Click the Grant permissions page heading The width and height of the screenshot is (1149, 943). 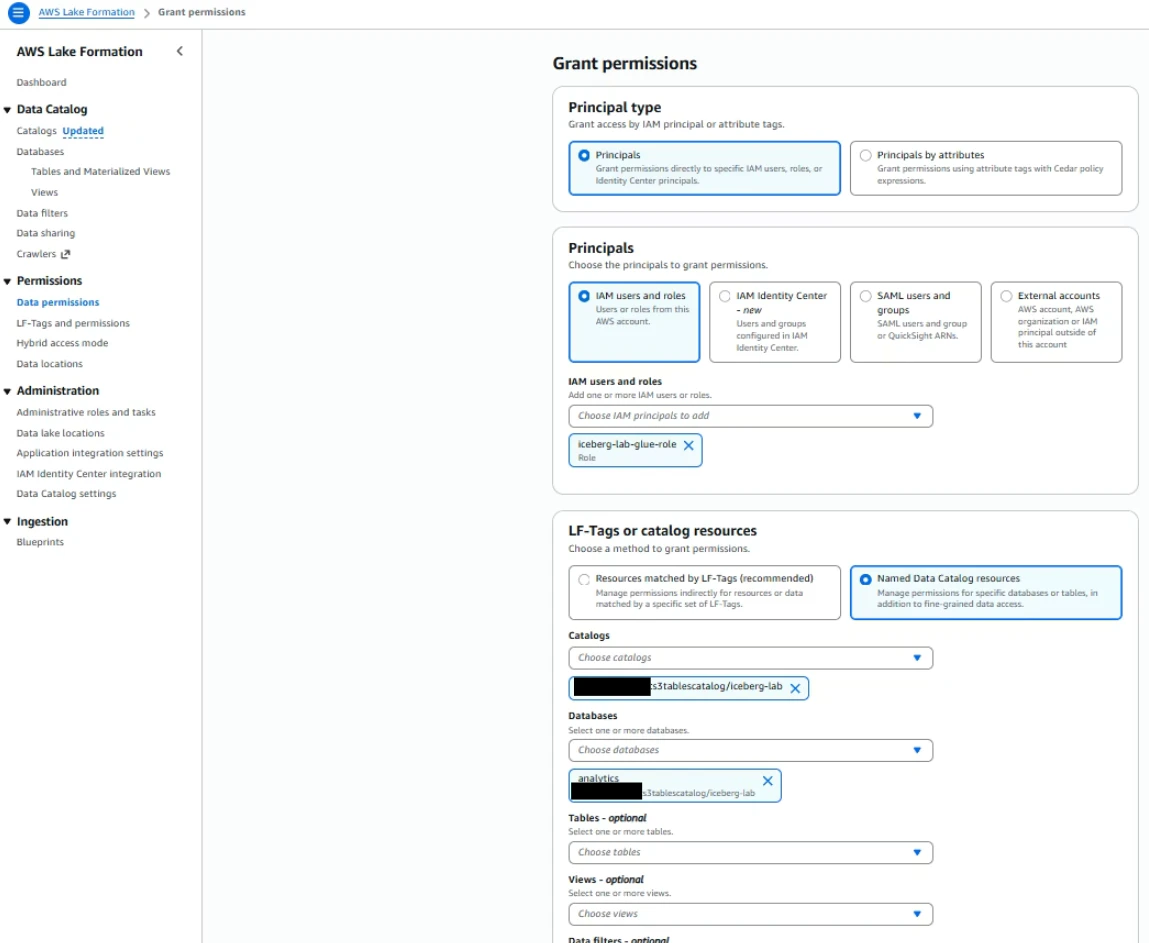tap(624, 64)
